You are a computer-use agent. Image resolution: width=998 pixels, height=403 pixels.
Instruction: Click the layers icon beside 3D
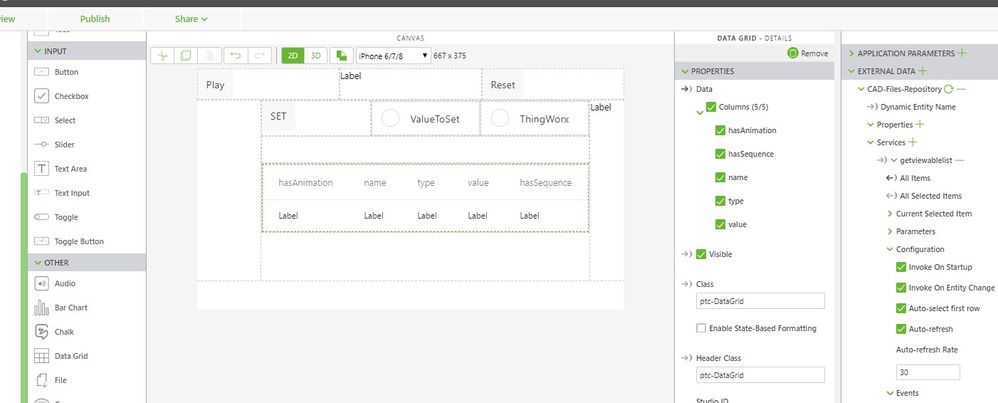pyautogui.click(x=342, y=55)
